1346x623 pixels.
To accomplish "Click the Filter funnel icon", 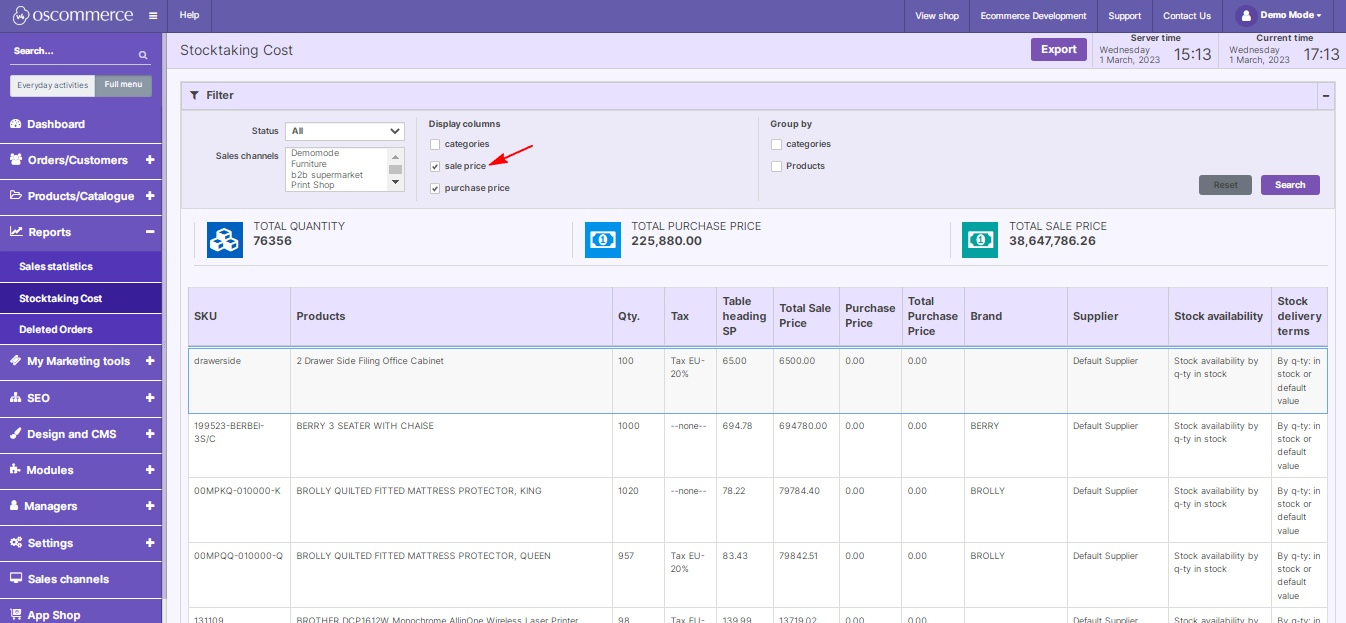I will [x=195, y=95].
